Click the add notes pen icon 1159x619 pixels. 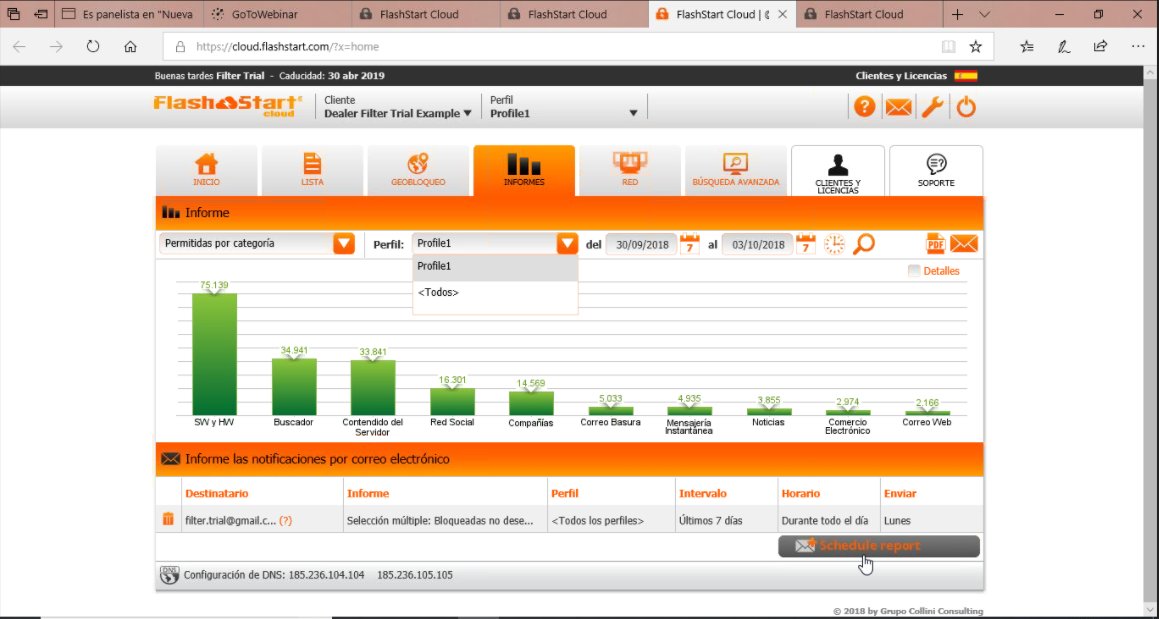[x=1064, y=47]
